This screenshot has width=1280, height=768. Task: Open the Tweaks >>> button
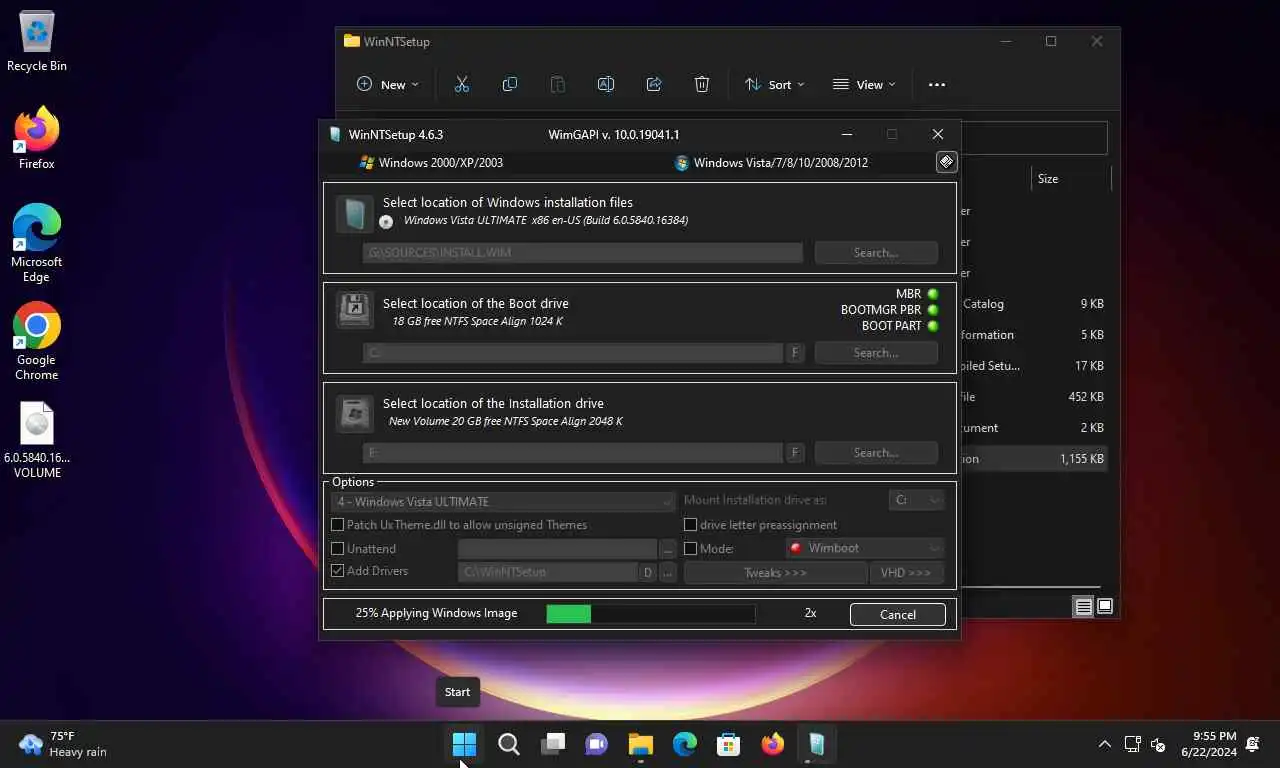tap(775, 573)
